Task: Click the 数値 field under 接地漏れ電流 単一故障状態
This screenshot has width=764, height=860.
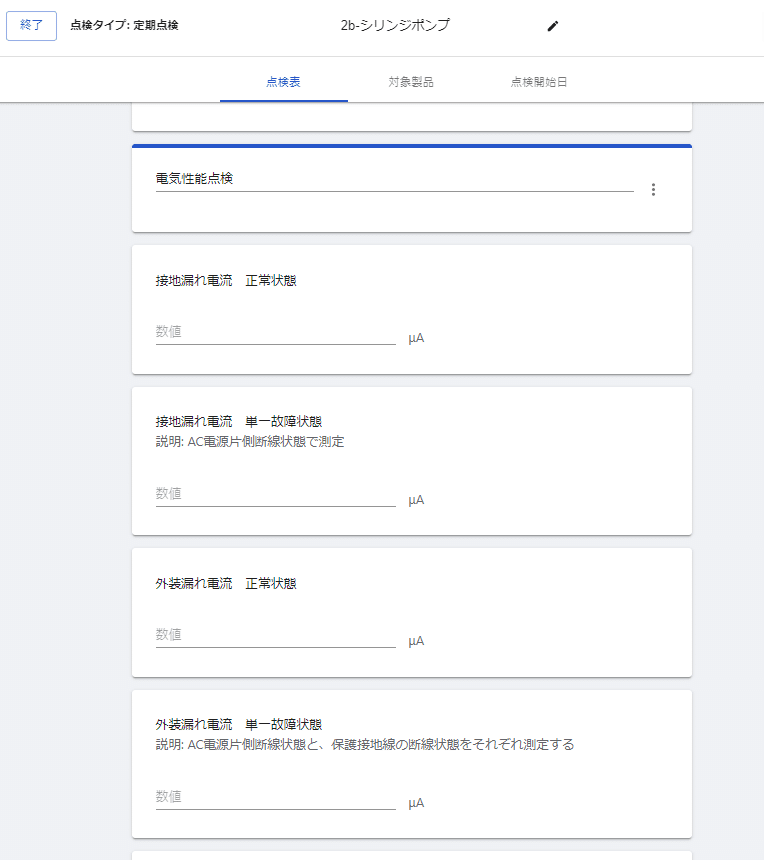Action: point(275,494)
